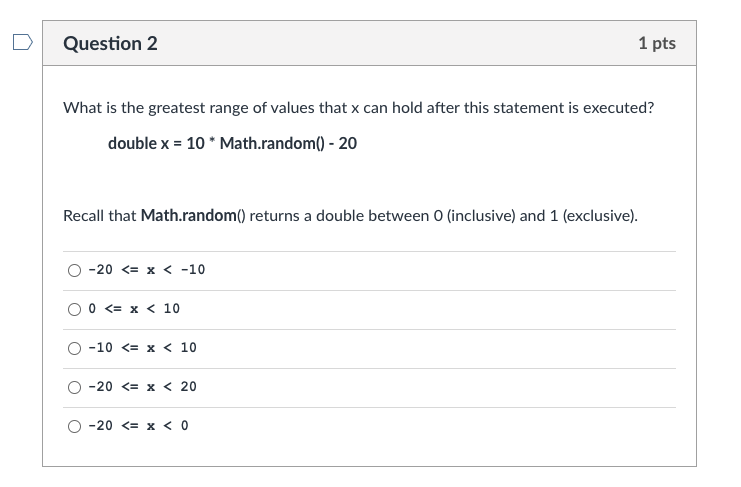
Task: Flag Question 2 for review
Action: pyautogui.click(x=23, y=42)
